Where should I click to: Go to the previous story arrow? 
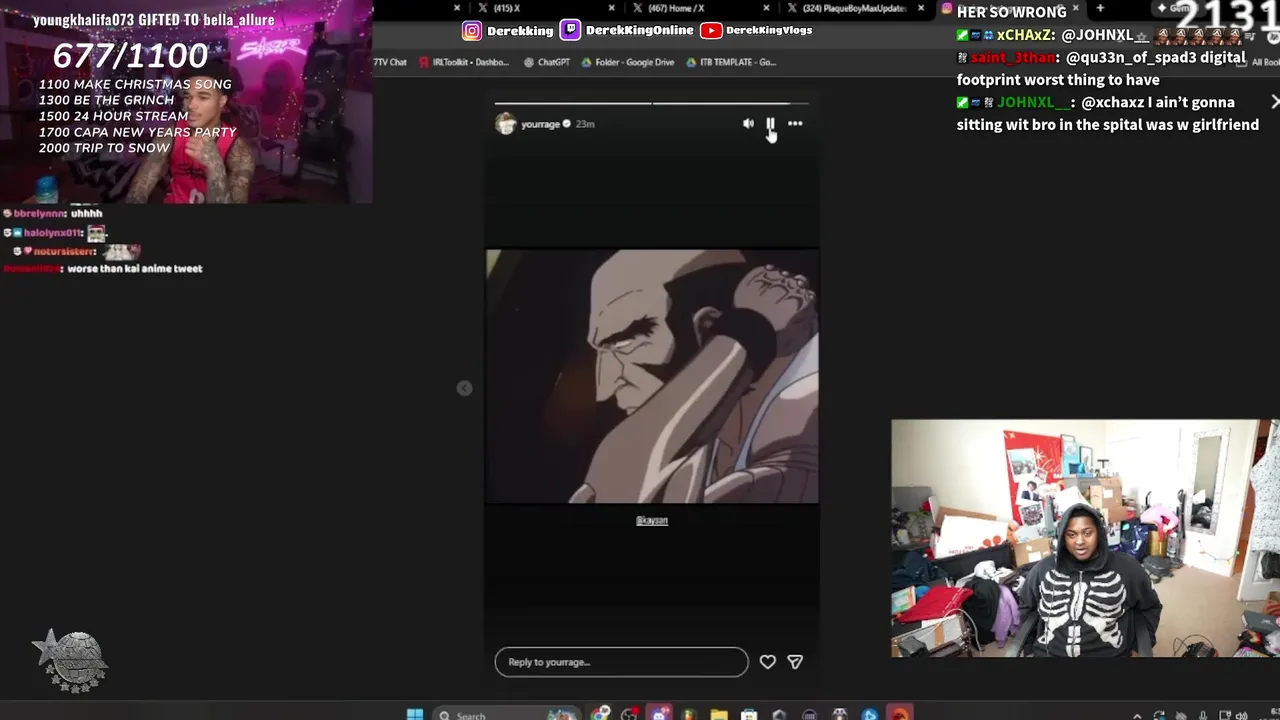coord(464,388)
